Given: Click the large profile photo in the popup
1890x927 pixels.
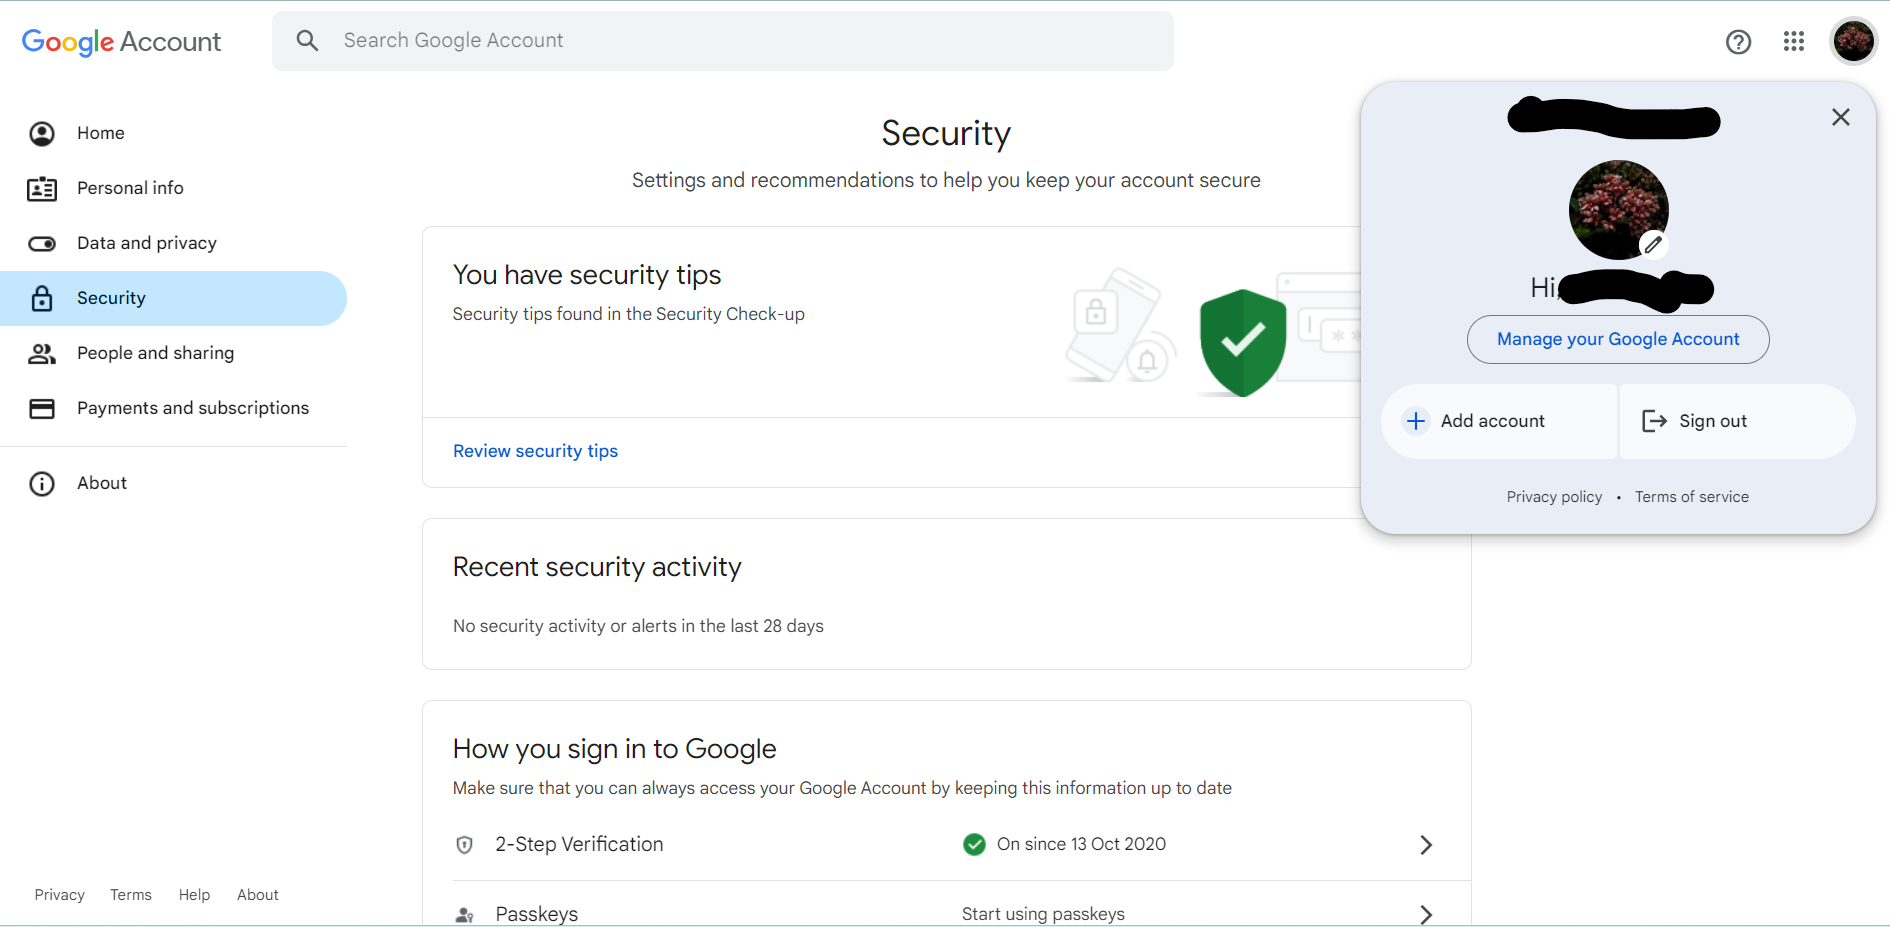Looking at the screenshot, I should (1618, 209).
